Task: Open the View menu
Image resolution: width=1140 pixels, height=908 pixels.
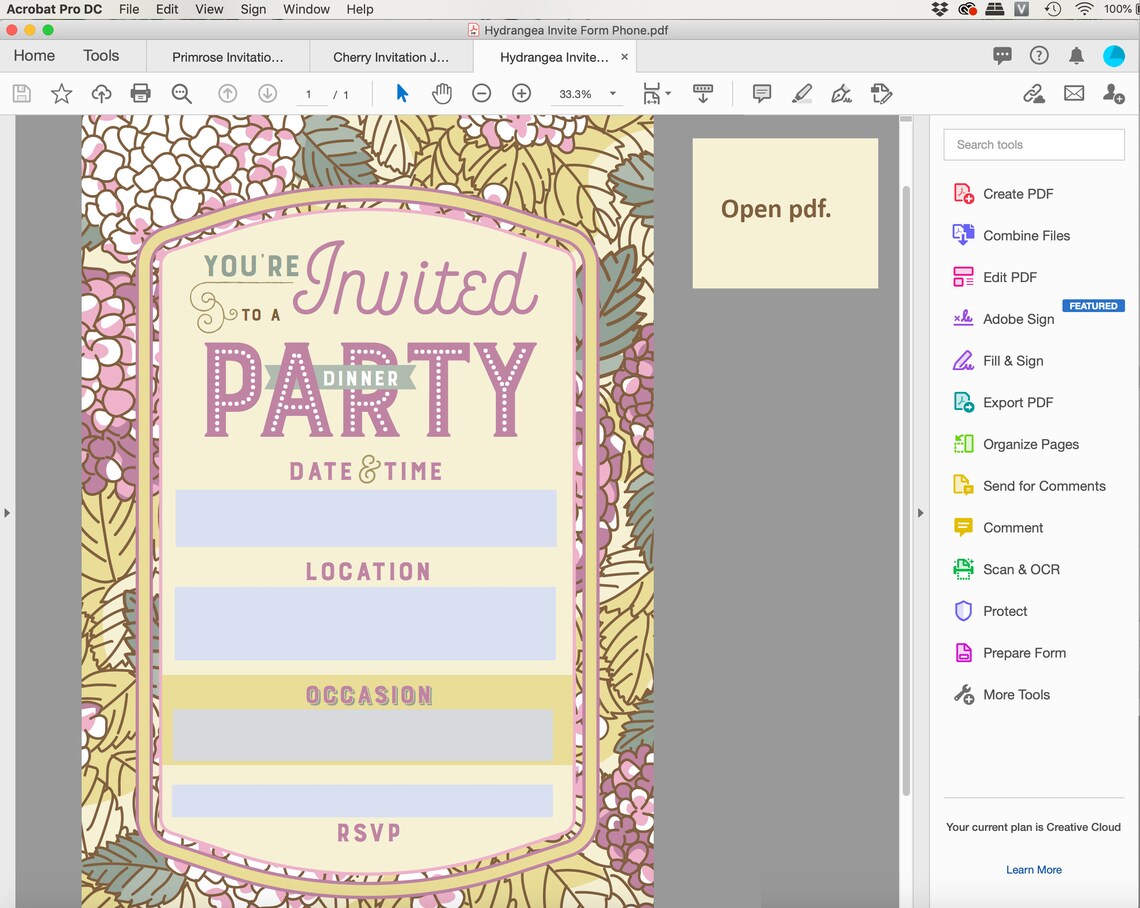Action: [x=209, y=9]
